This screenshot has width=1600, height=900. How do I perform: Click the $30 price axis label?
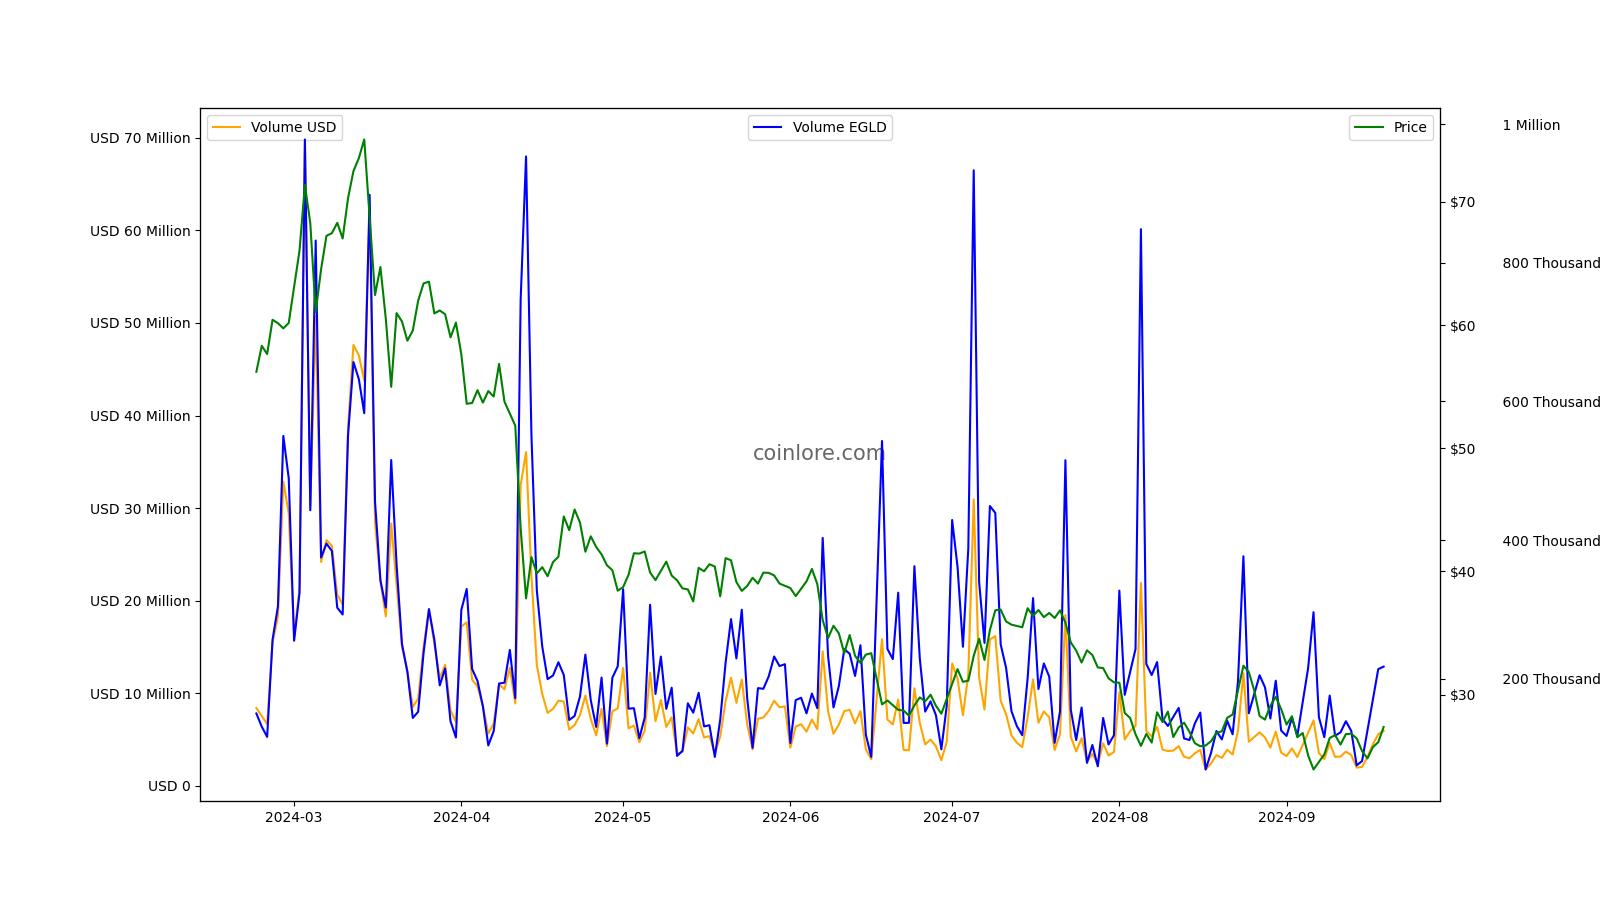1462,695
